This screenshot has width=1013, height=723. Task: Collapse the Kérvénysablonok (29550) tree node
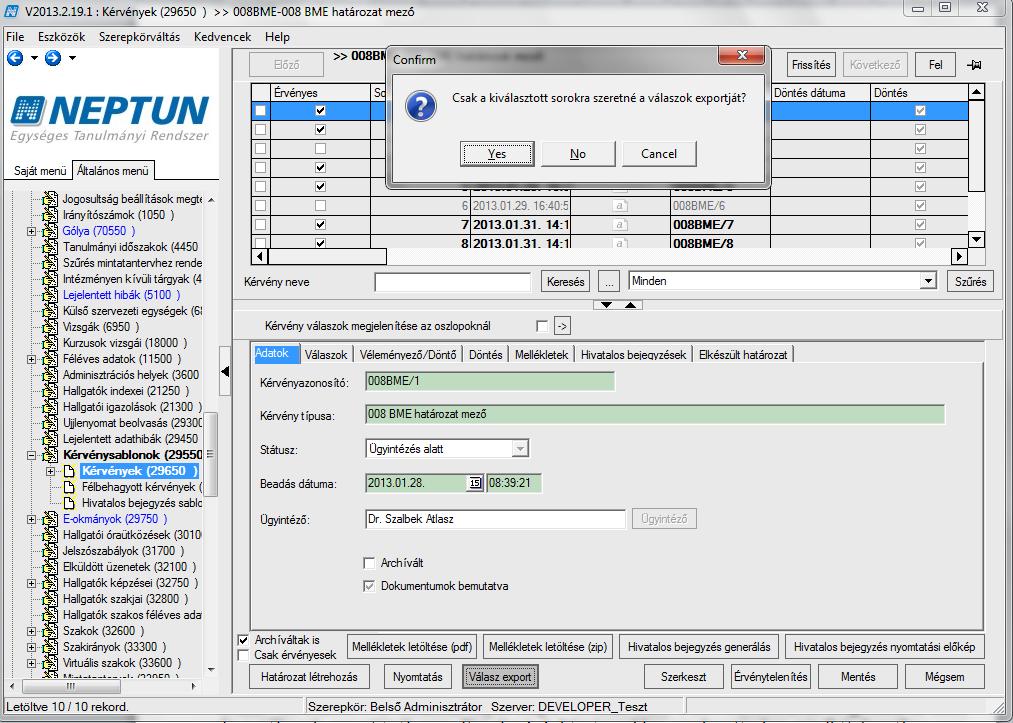tap(31, 455)
